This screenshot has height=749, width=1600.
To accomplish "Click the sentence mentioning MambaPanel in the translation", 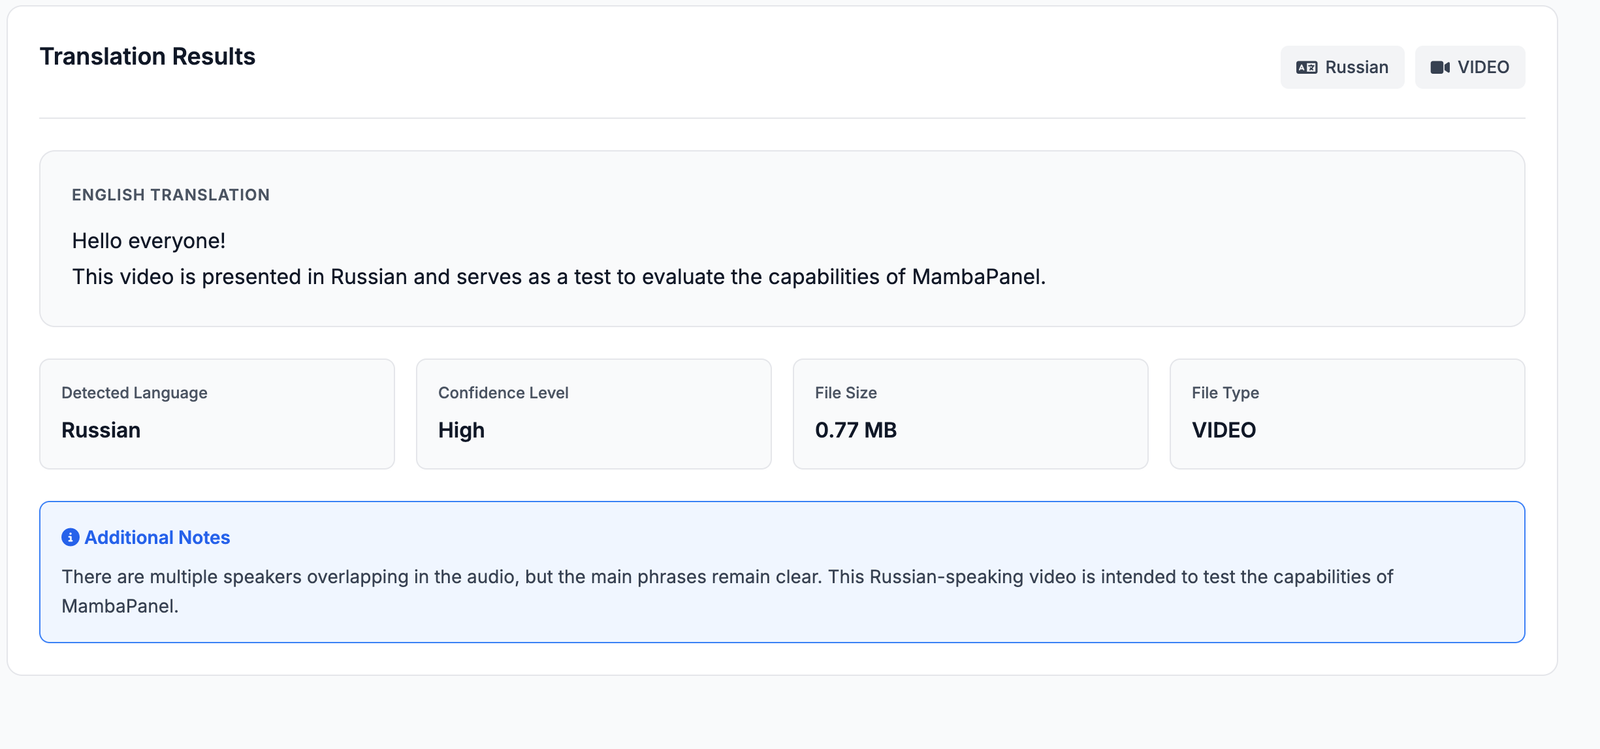I will coord(559,277).
